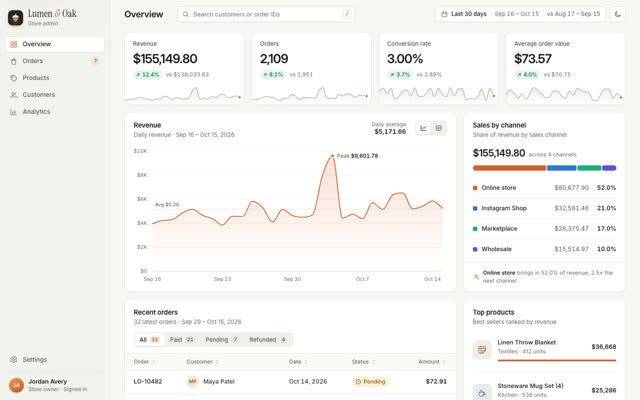This screenshot has width=640, height=400.
Task: Open Analytics from the sidebar
Action: click(55, 111)
